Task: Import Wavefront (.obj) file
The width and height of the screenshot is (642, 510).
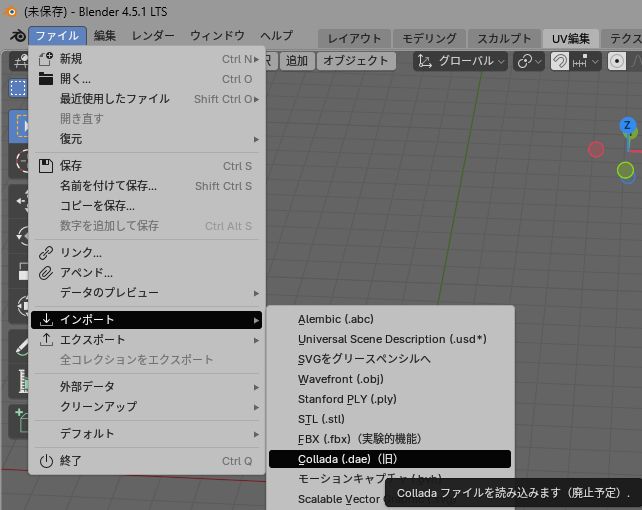Action: (390, 379)
